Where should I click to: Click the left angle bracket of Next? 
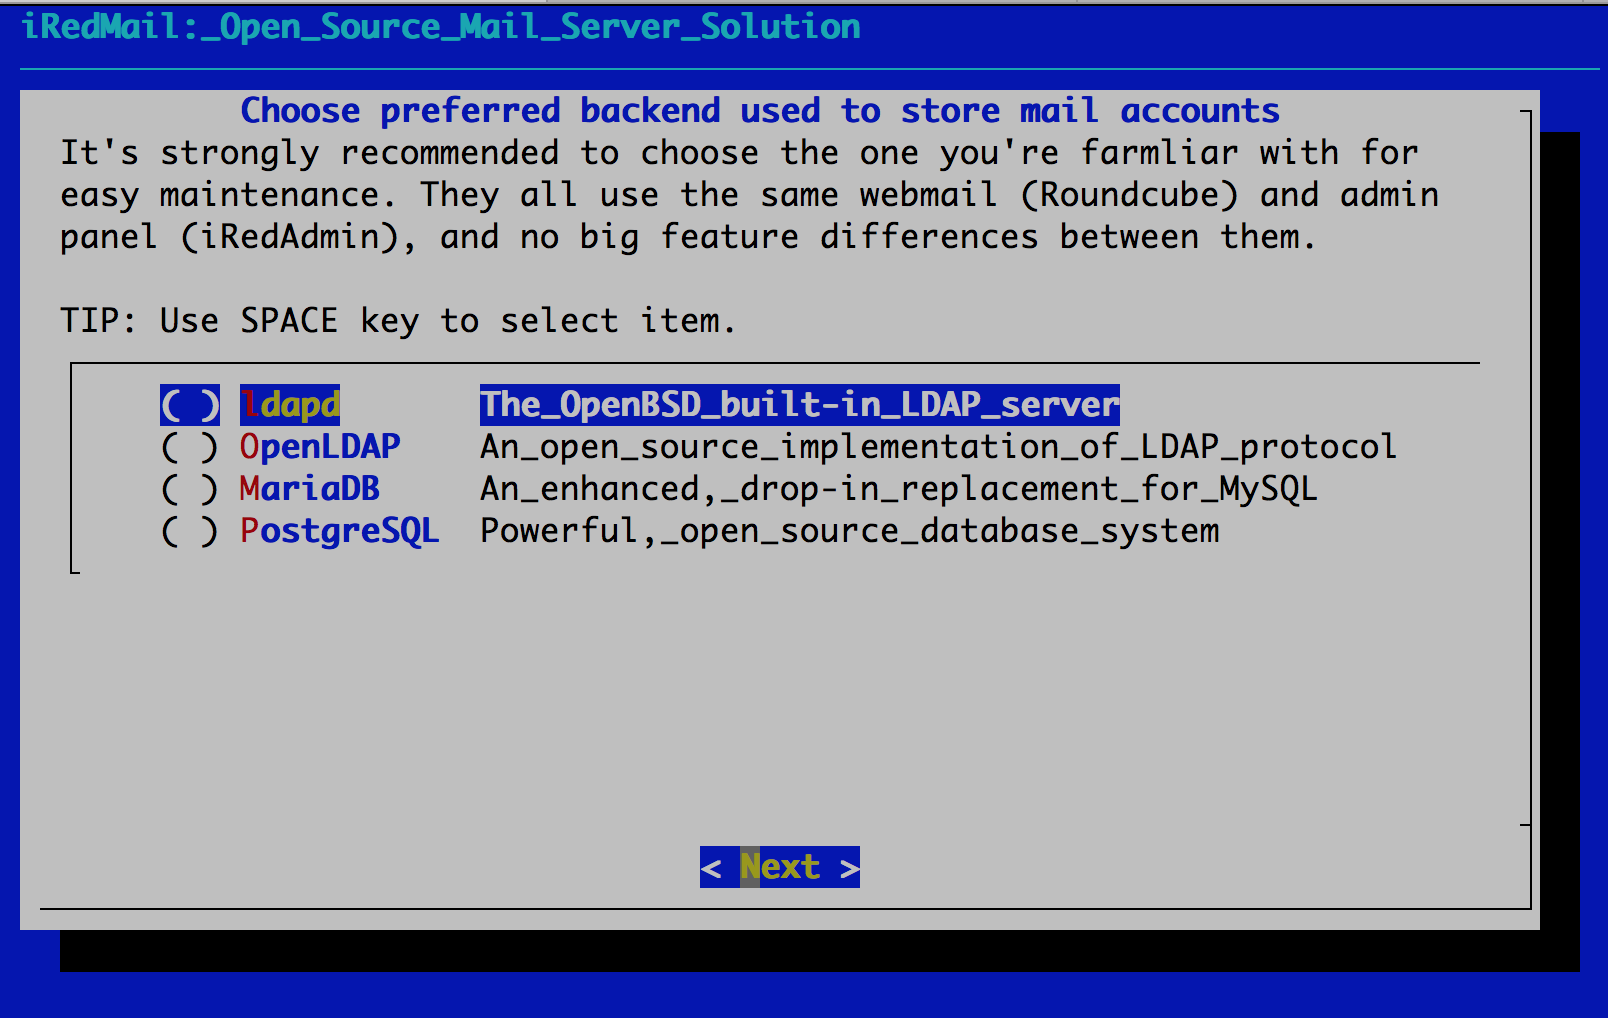[x=711, y=867]
